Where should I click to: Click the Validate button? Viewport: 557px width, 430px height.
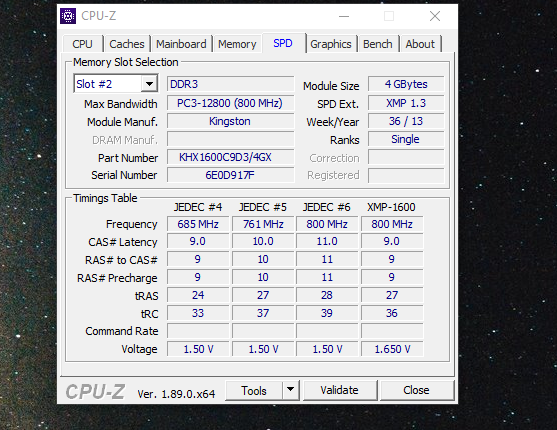[339, 390]
